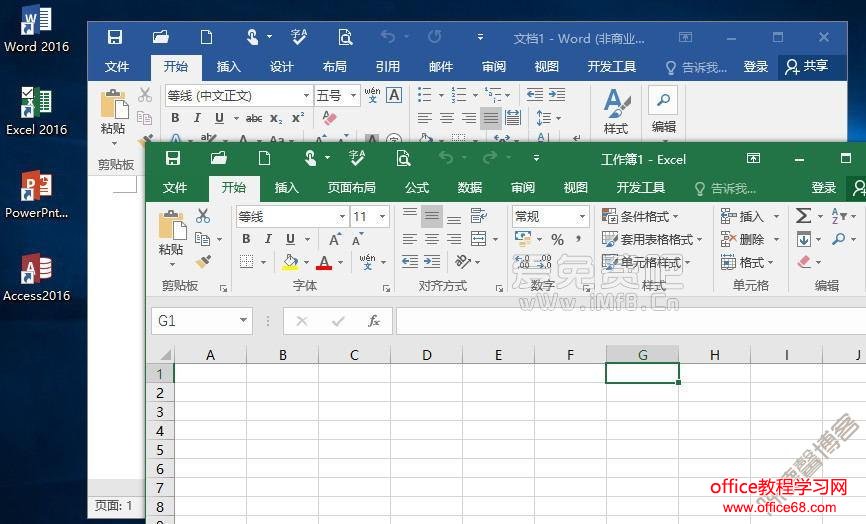Screen dimensions: 866x524
Task: Expand the G1 name box dropdown
Action: [x=243, y=320]
